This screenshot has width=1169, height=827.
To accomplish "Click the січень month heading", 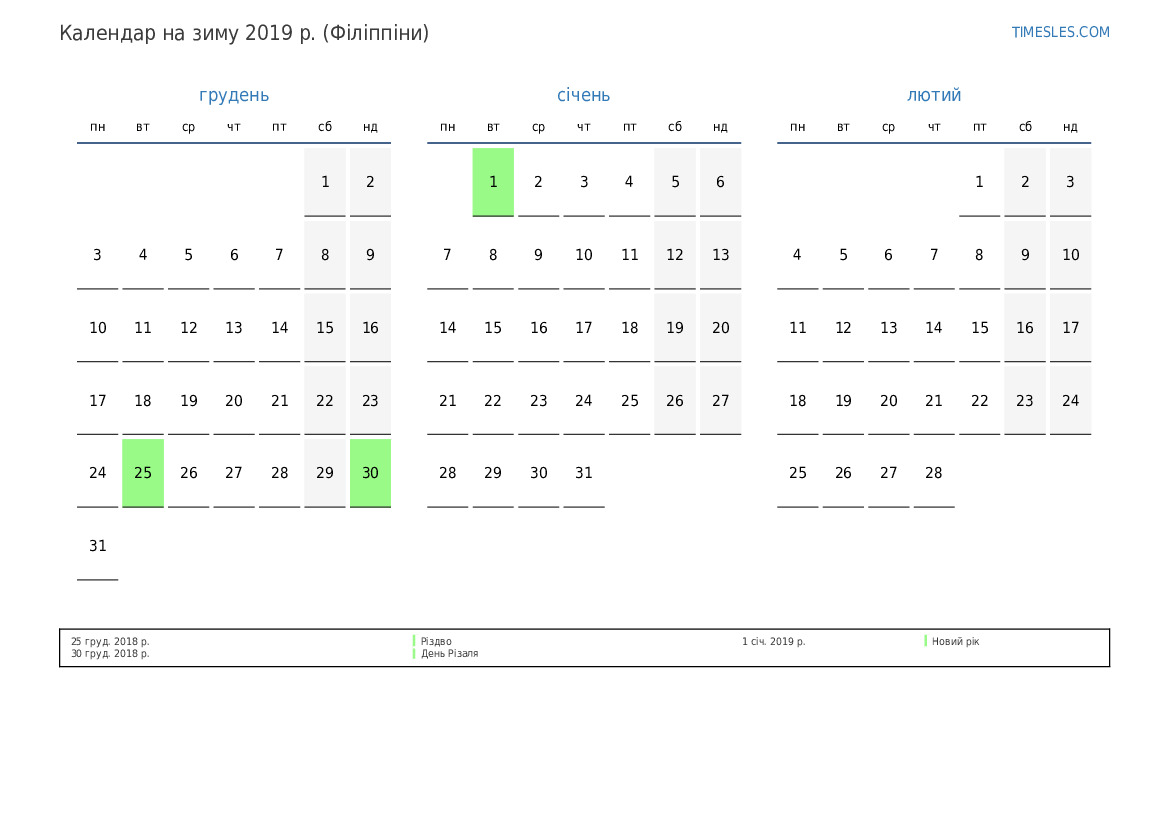I will [583, 95].
